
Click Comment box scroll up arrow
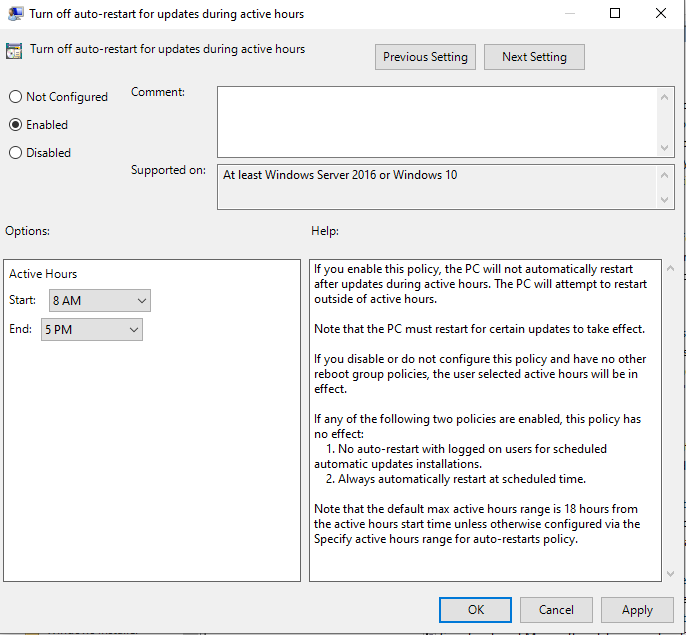pyautogui.click(x=665, y=97)
